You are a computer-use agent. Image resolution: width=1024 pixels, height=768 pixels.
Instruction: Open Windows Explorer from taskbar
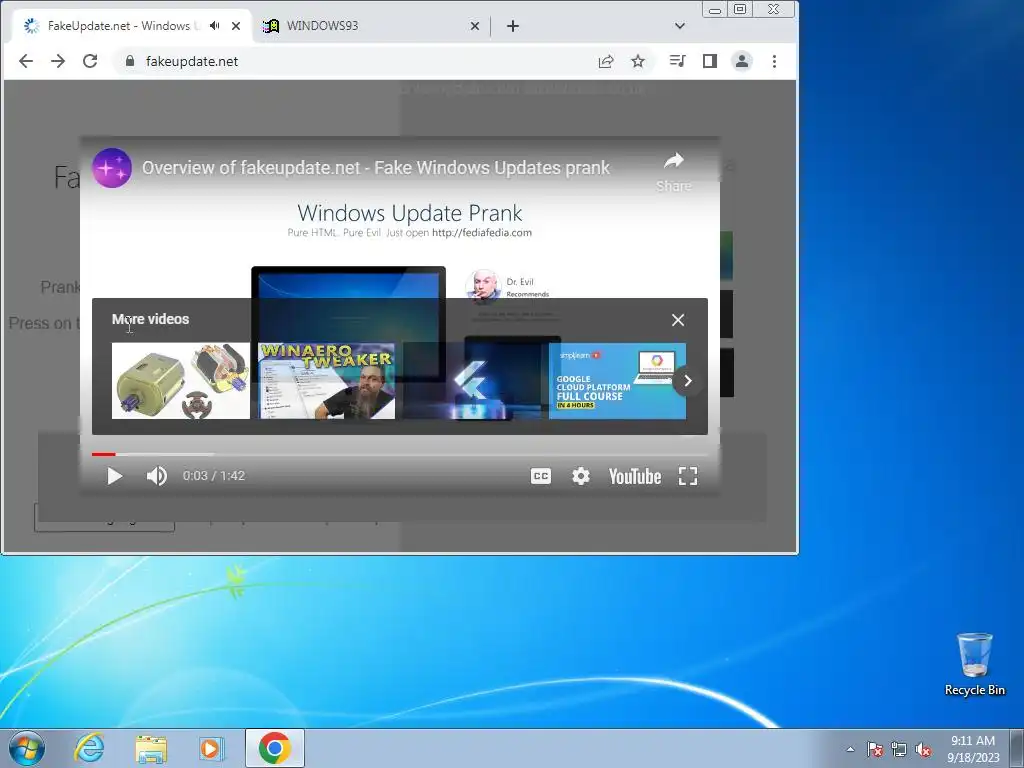151,748
